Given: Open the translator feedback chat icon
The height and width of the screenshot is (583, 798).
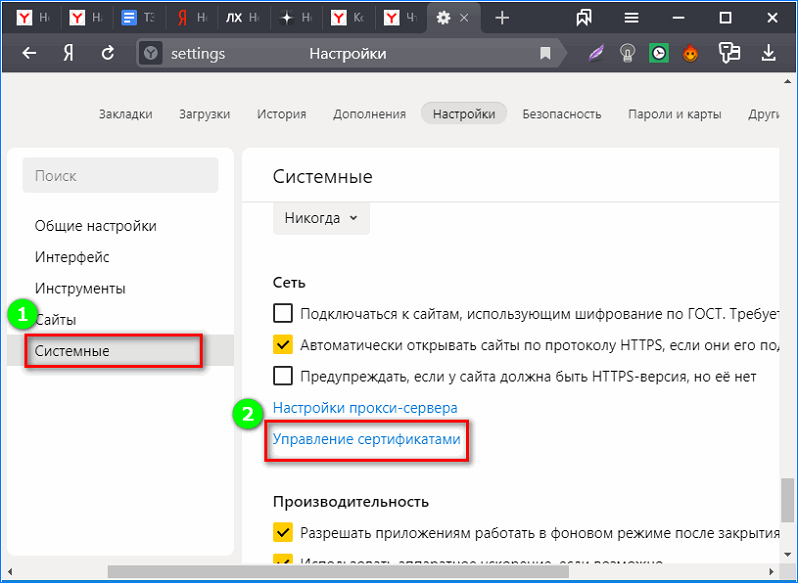Looking at the screenshot, I should [729, 53].
